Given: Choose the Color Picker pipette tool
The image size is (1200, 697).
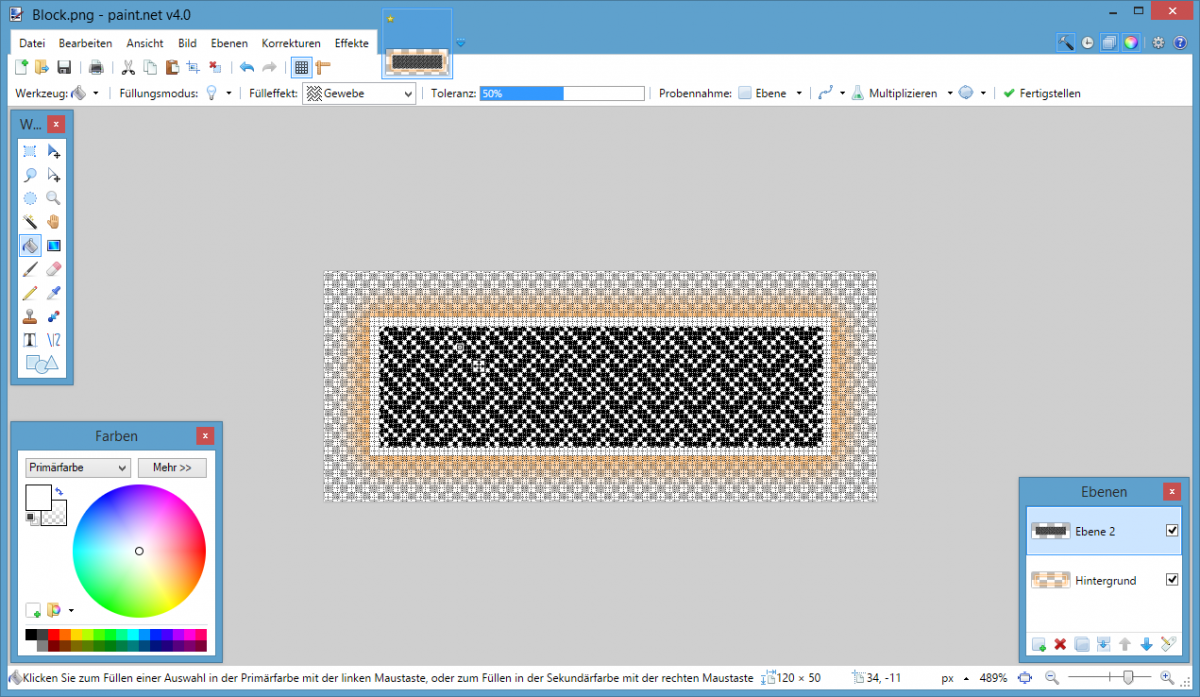Looking at the screenshot, I should [x=54, y=292].
